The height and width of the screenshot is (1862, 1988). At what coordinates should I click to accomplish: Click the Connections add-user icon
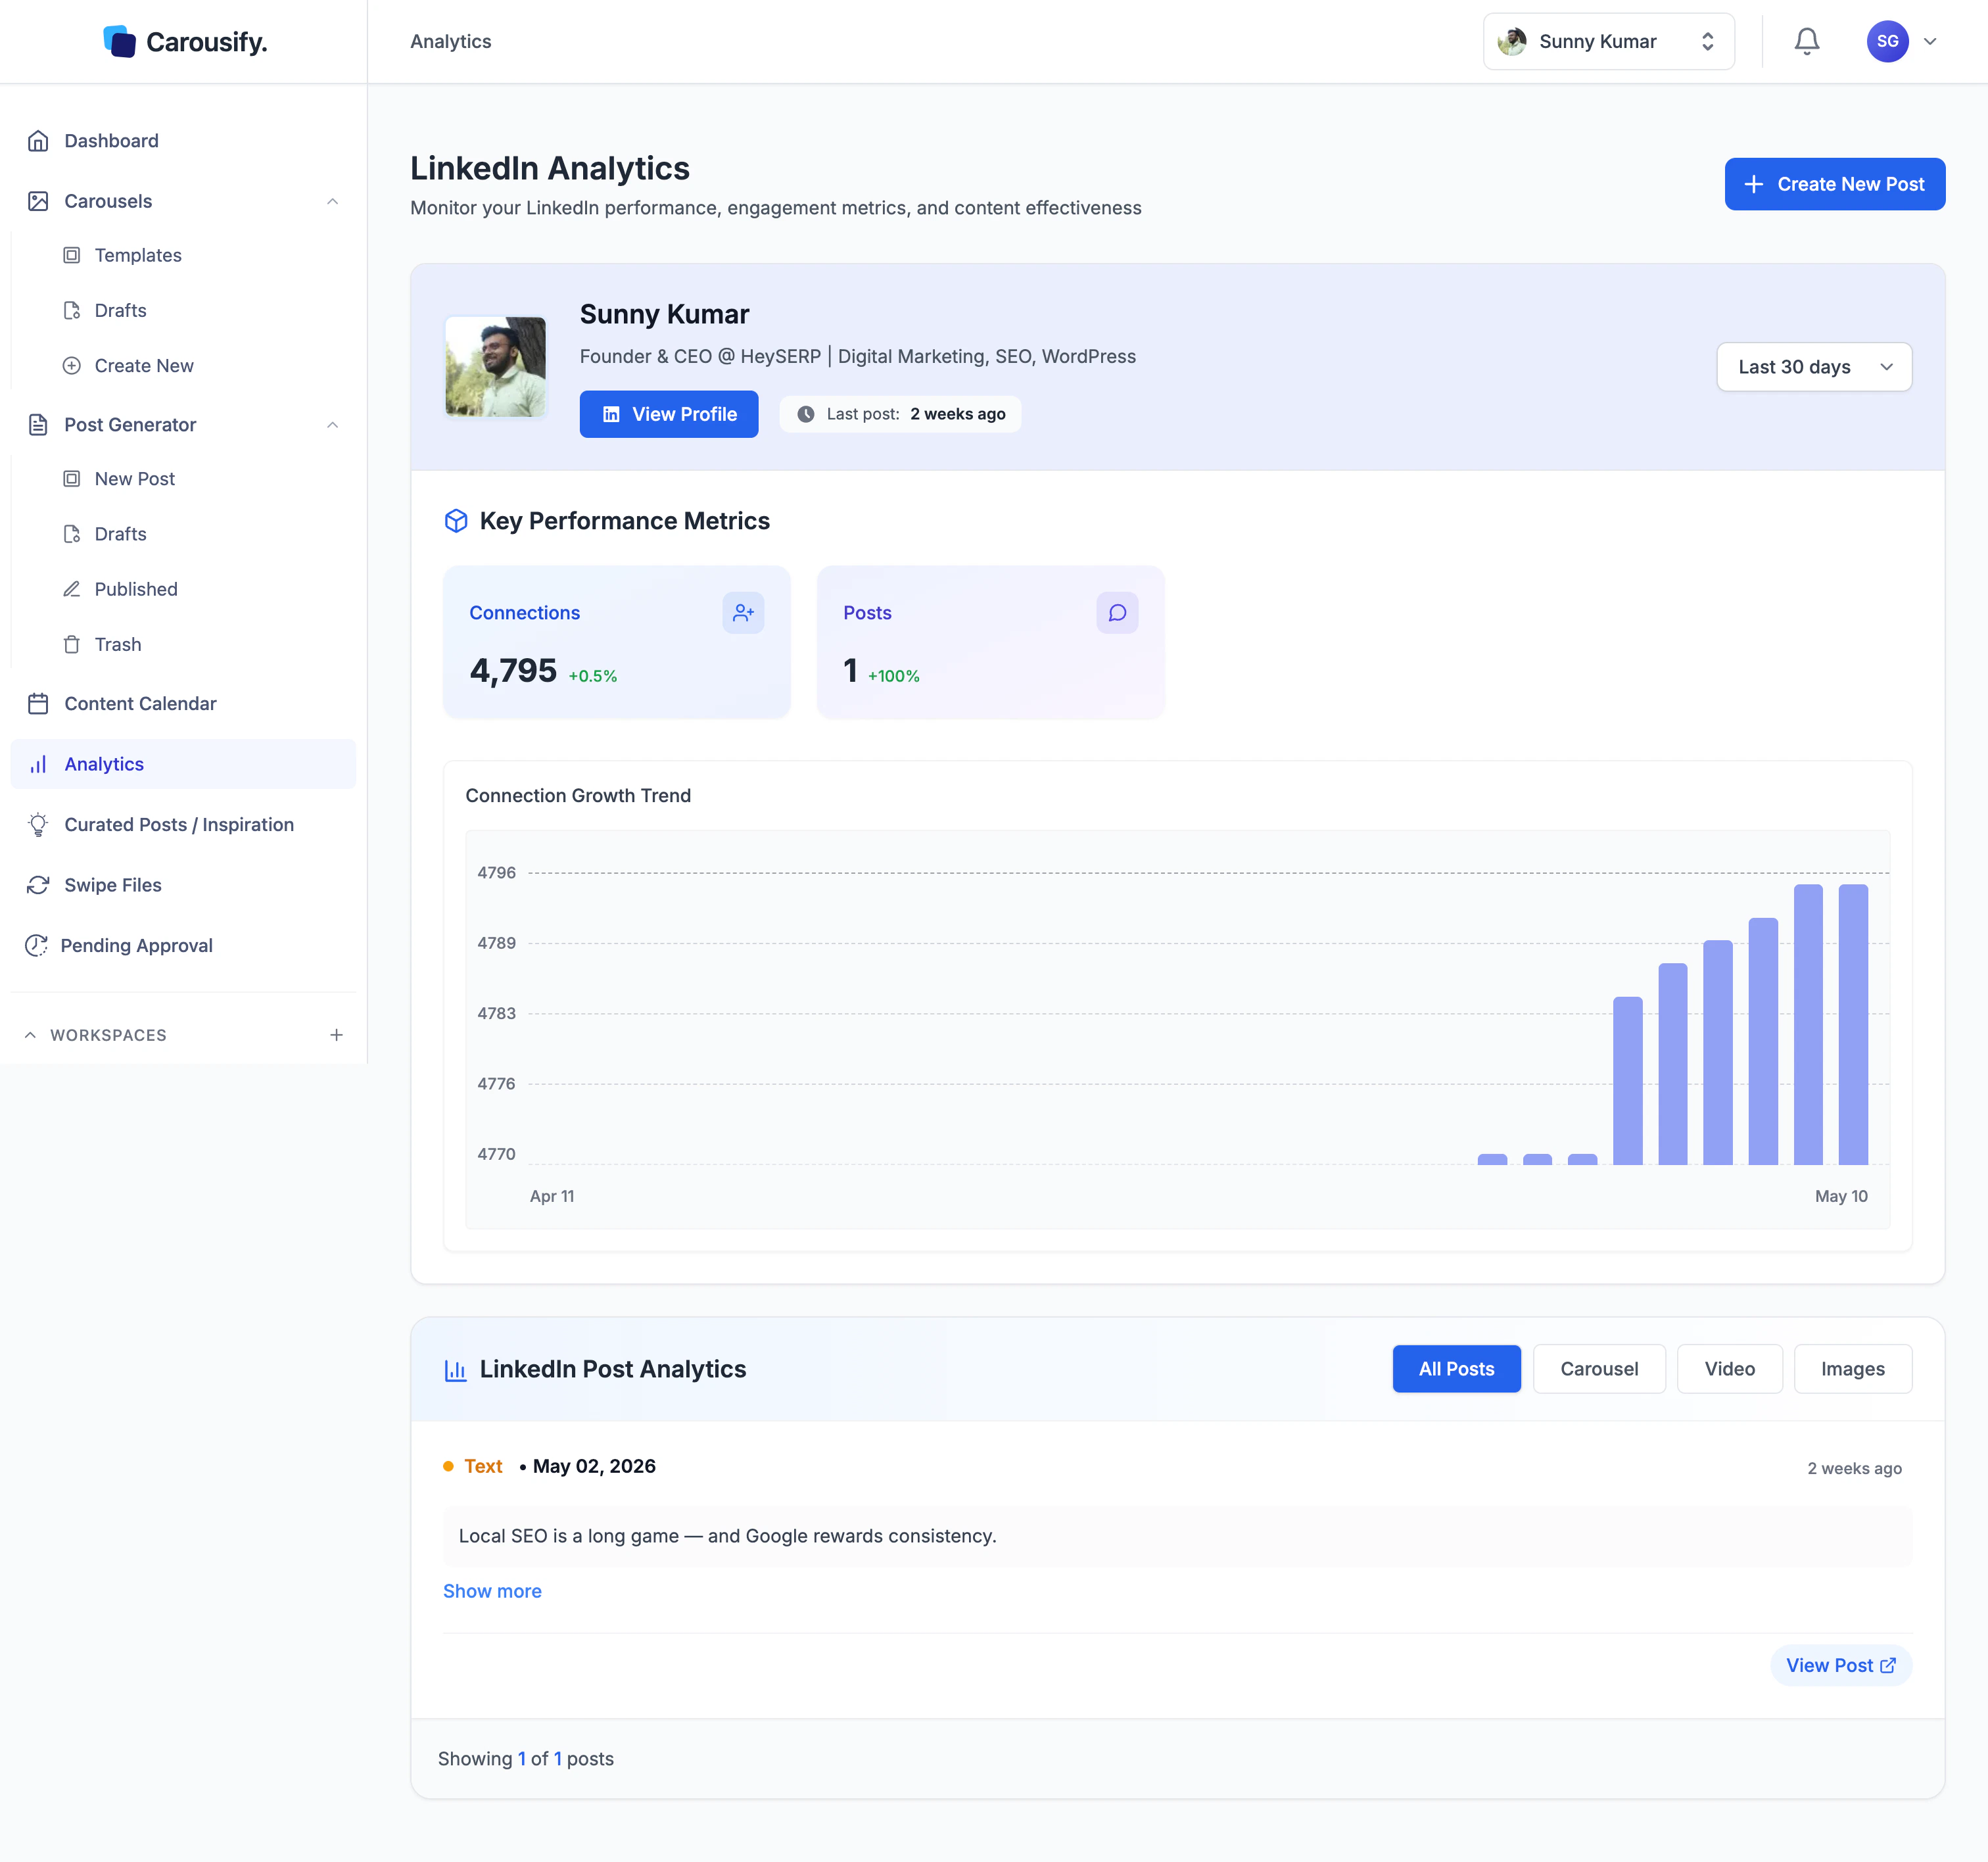(x=743, y=613)
